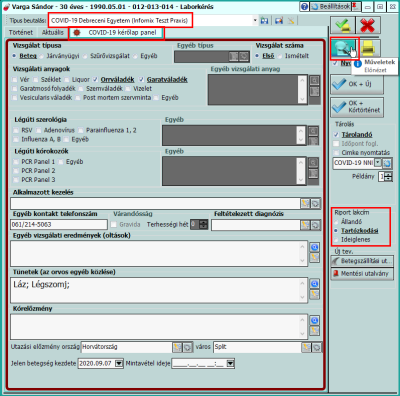
Task: Click the Mentési utalvány button
Action: [x=362, y=274]
